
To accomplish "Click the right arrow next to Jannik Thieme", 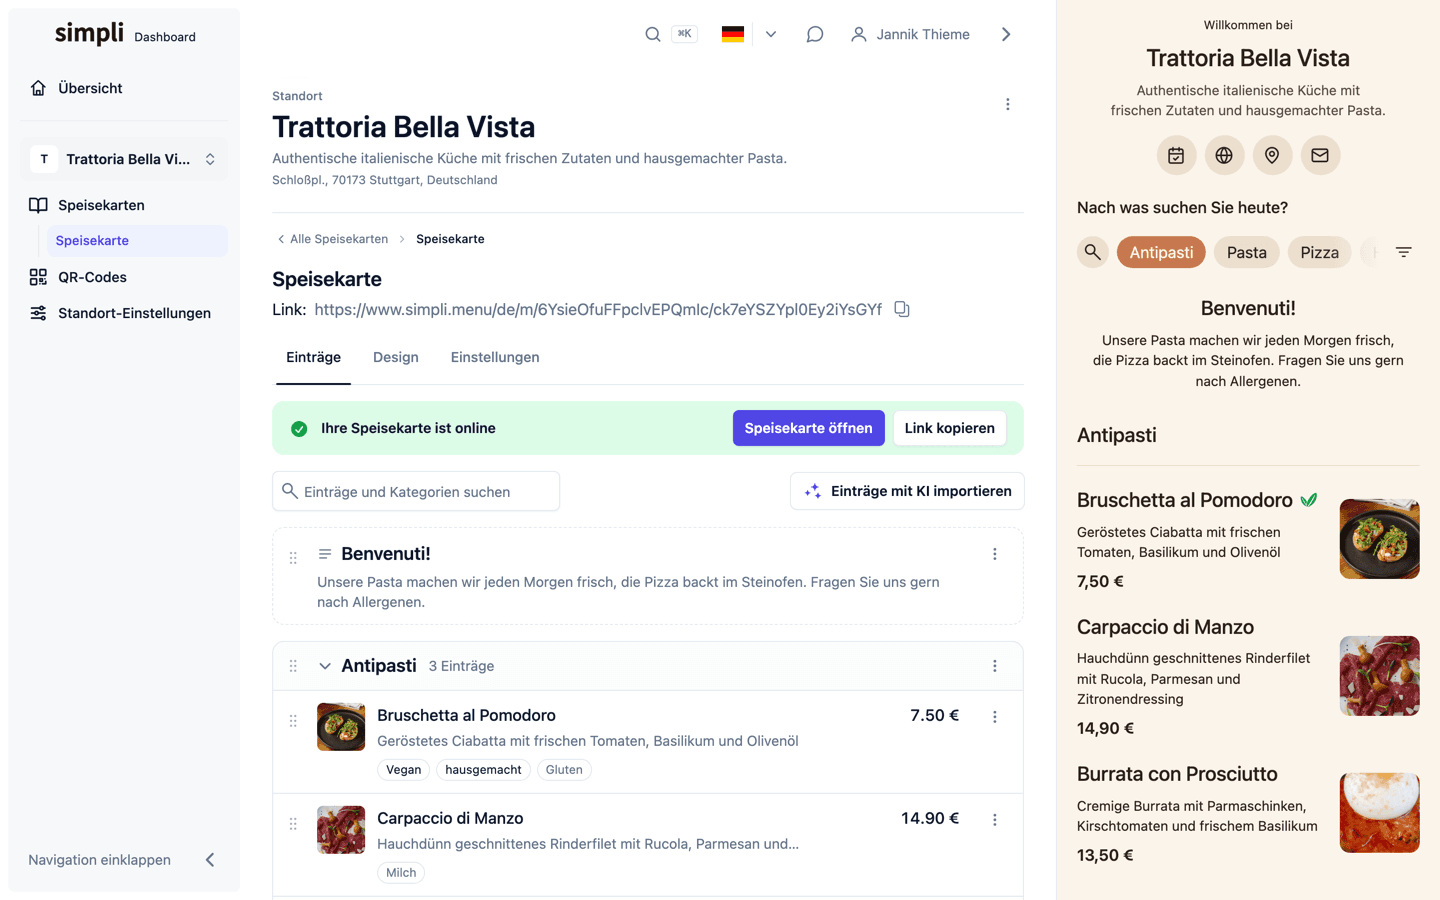I will [1006, 34].
